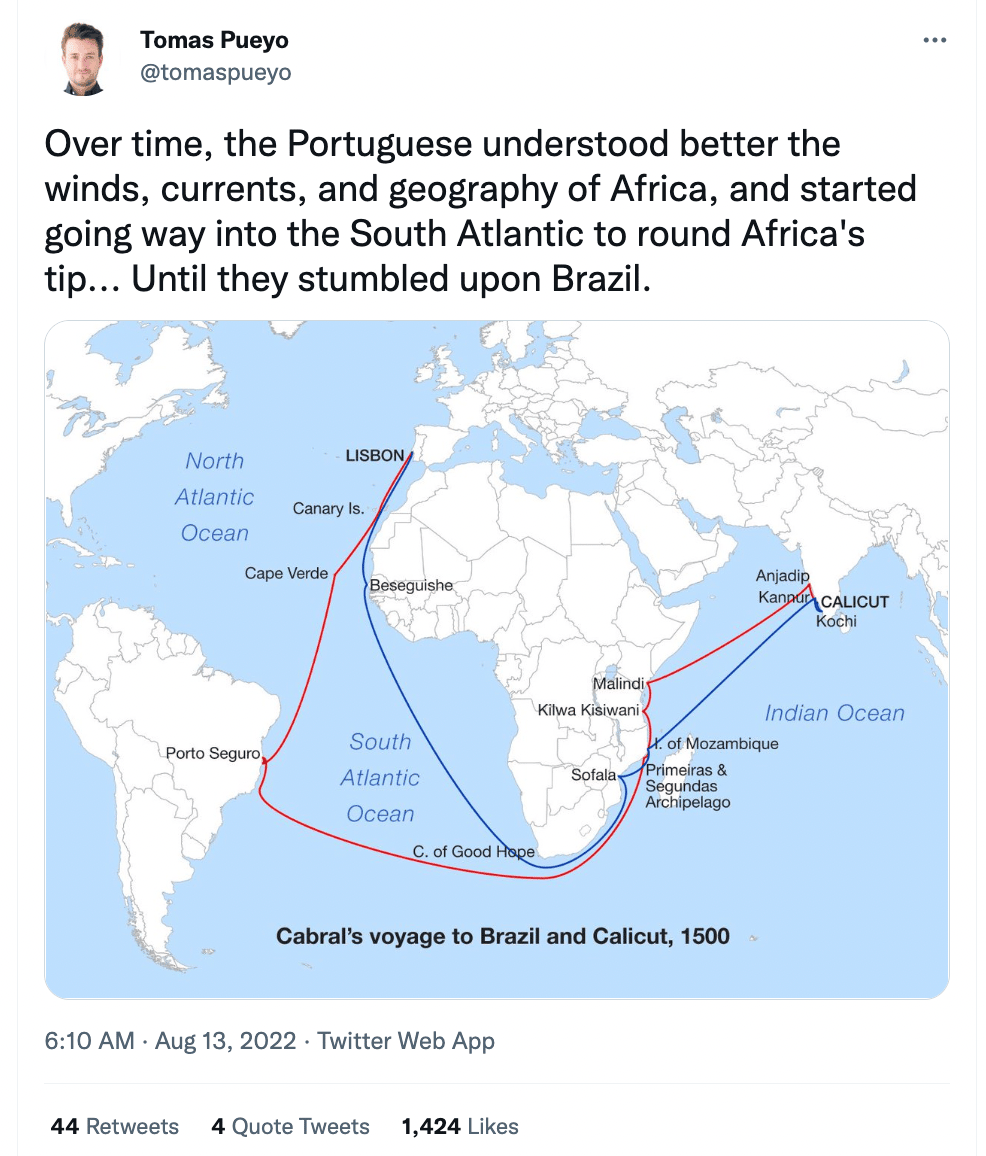Click the Indian Ocean label on map
Image resolution: width=986 pixels, height=1156 pixels.
pyautogui.click(x=834, y=713)
